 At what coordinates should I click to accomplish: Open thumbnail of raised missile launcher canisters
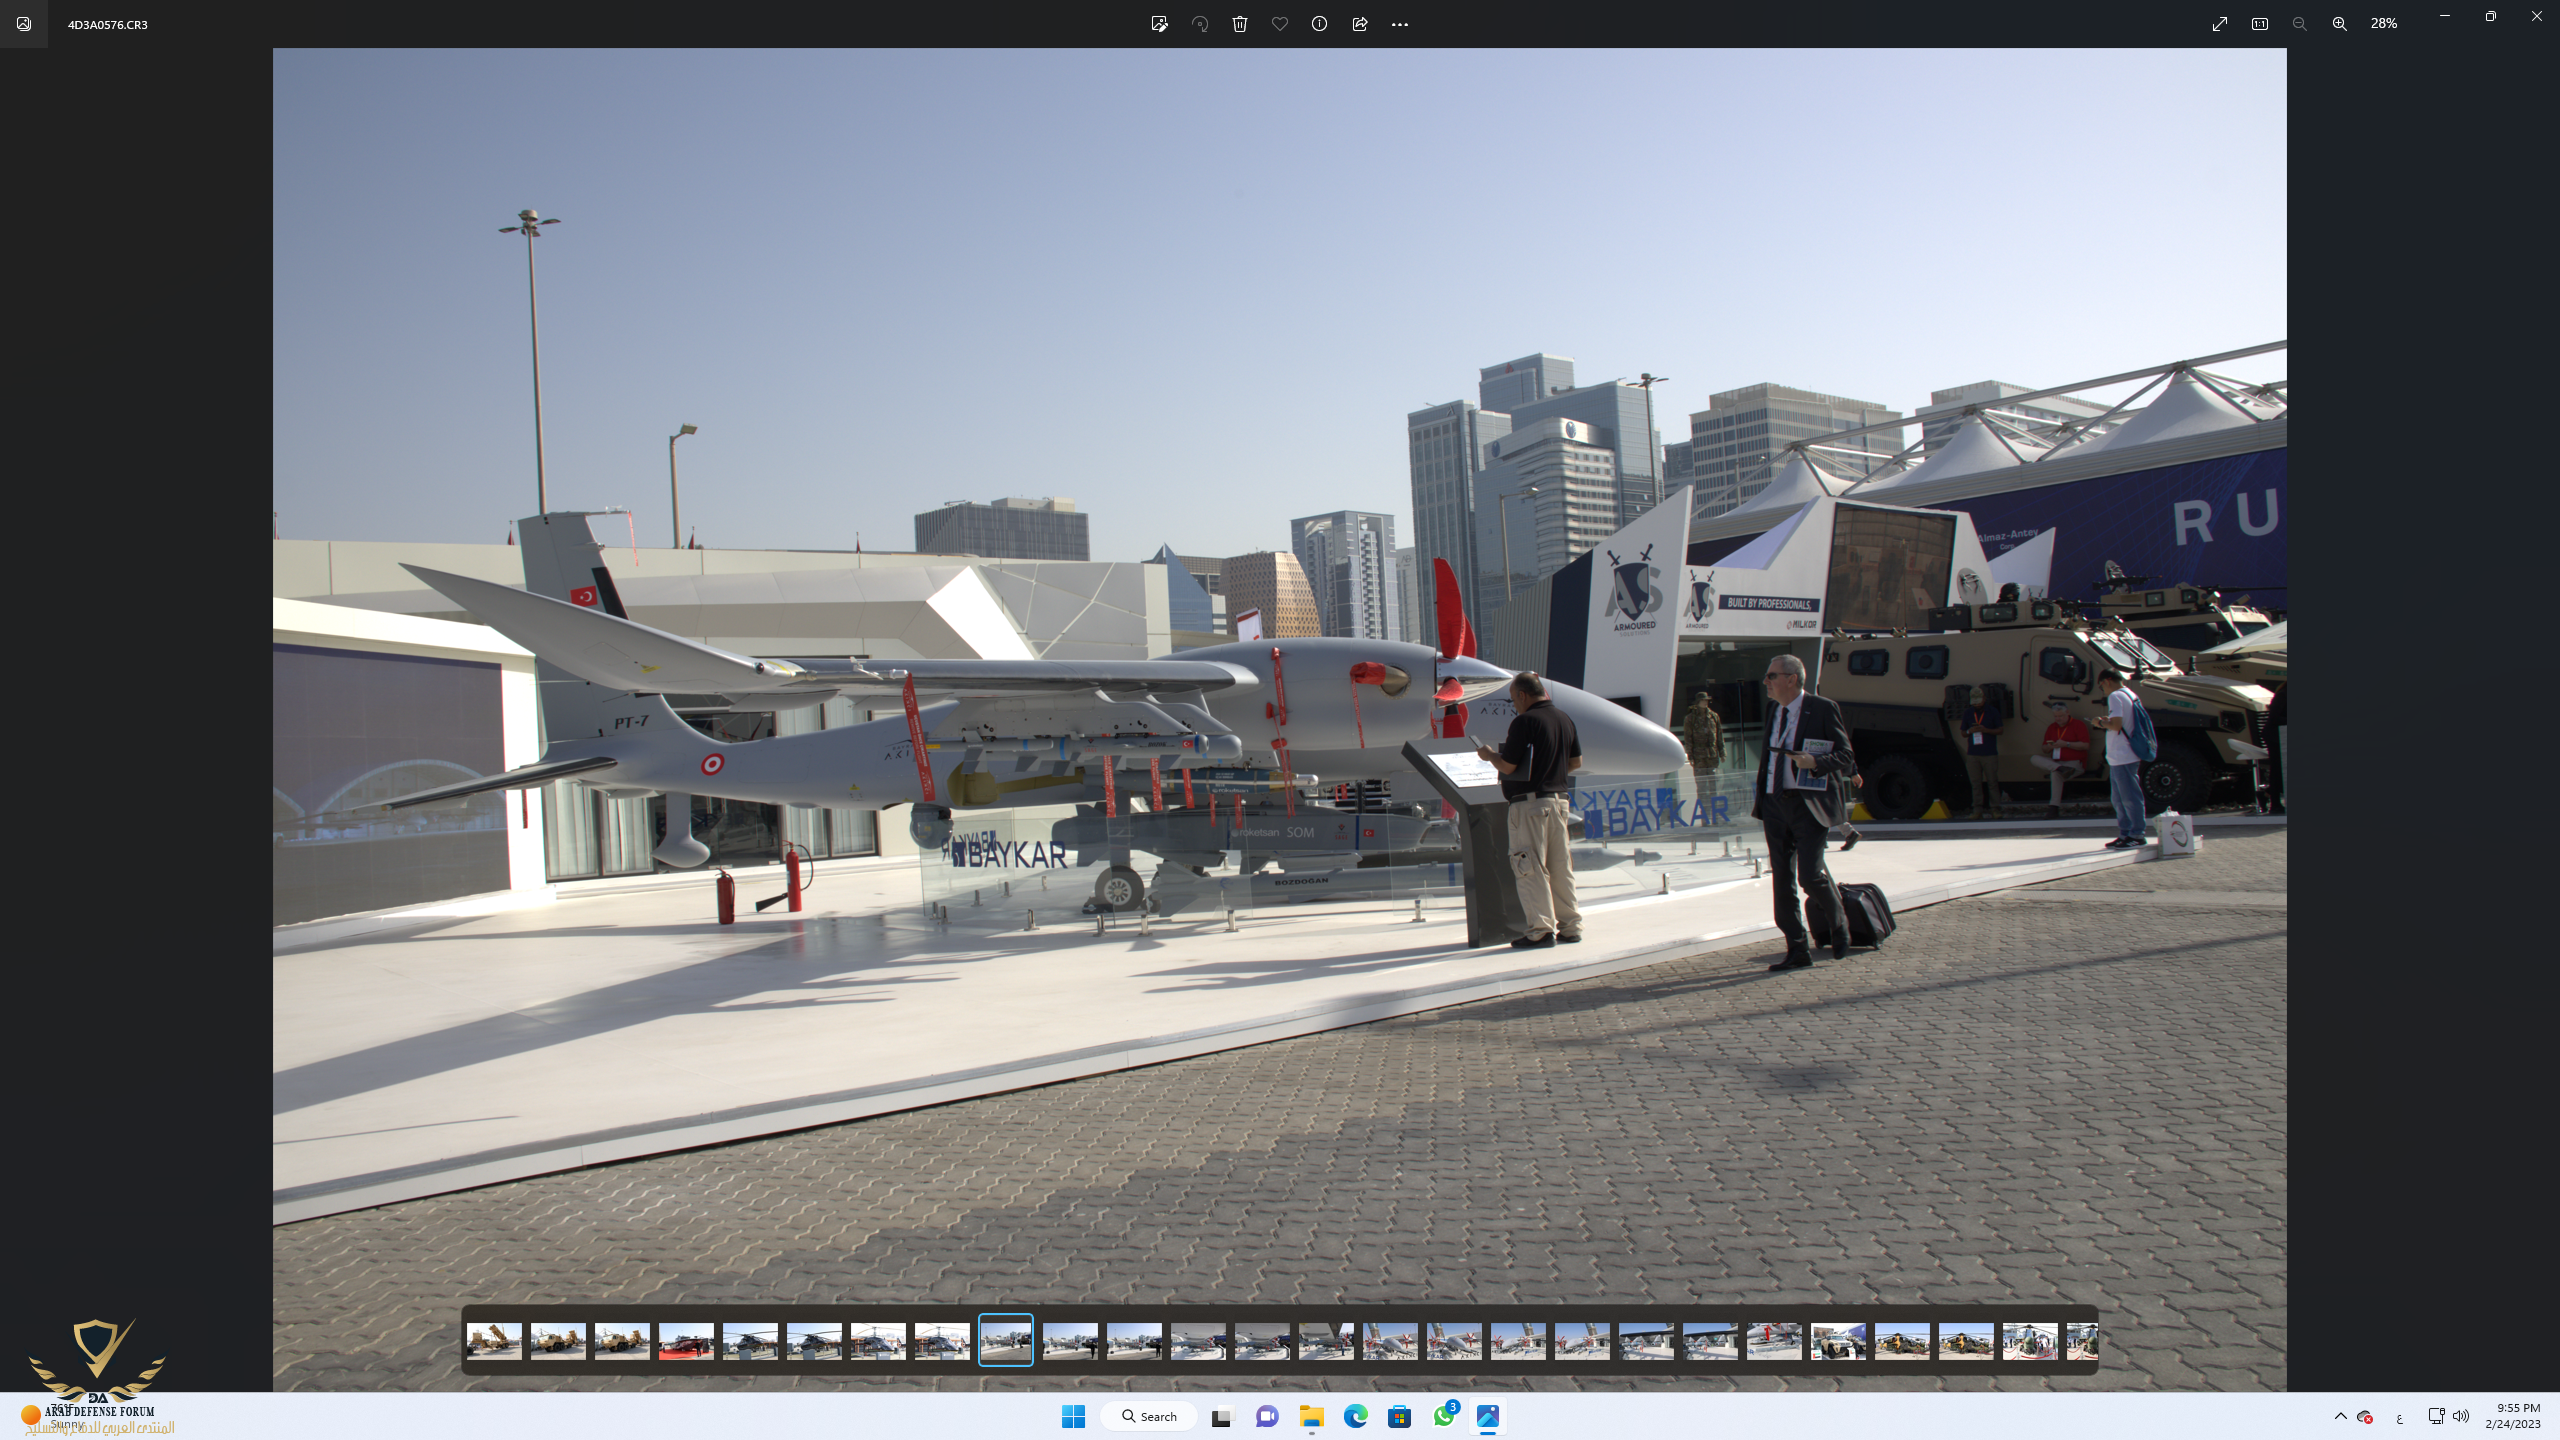click(494, 1341)
